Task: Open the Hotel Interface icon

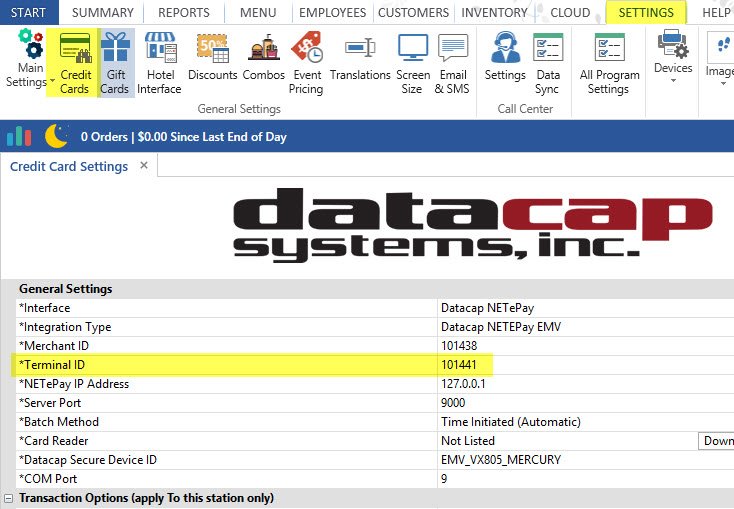Action: click(161, 62)
